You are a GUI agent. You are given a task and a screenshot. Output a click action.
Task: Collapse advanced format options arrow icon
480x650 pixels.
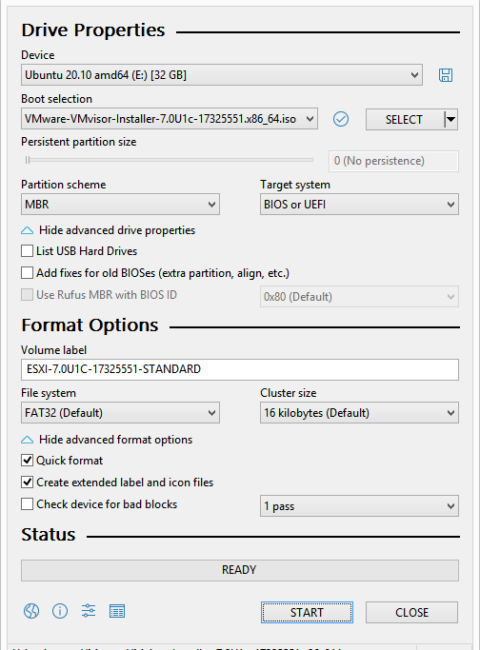[x=27, y=440]
